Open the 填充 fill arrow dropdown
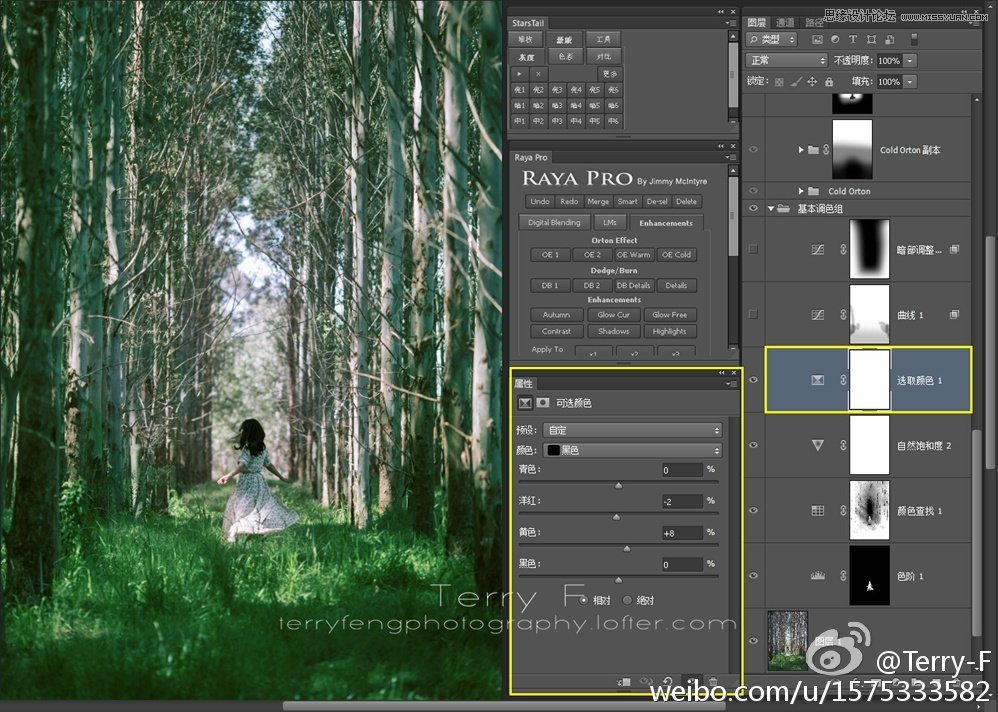Viewport: 998px width, 712px height. click(910, 81)
